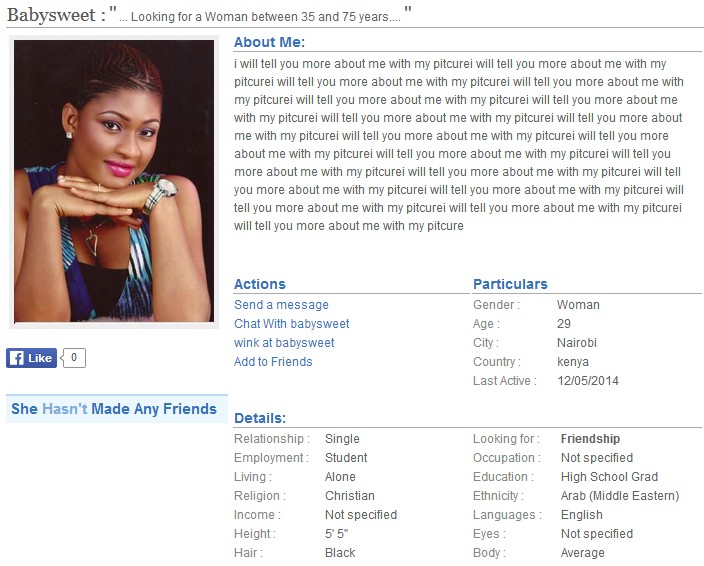Image resolution: width=704 pixels, height=566 pixels.
Task: Click Hair value Black
Action: 340,553
